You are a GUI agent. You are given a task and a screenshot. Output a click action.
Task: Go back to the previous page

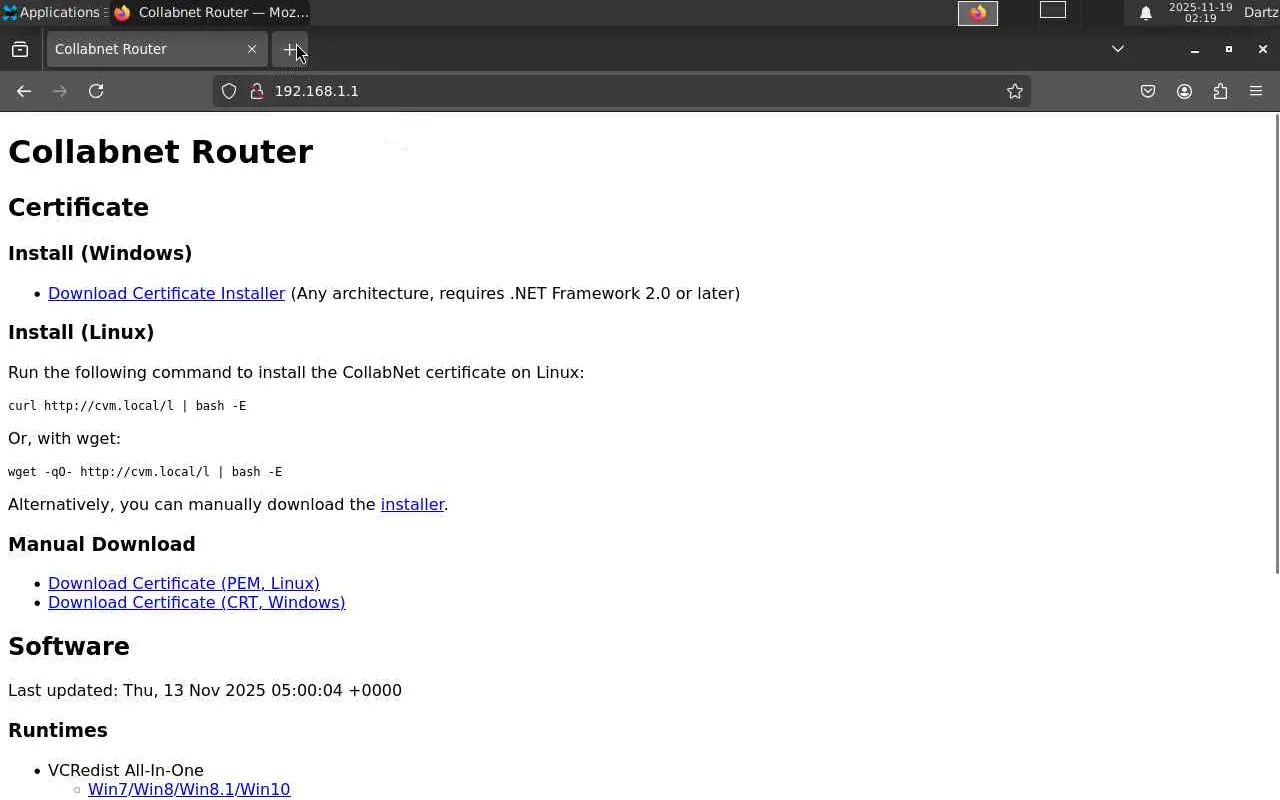24,91
